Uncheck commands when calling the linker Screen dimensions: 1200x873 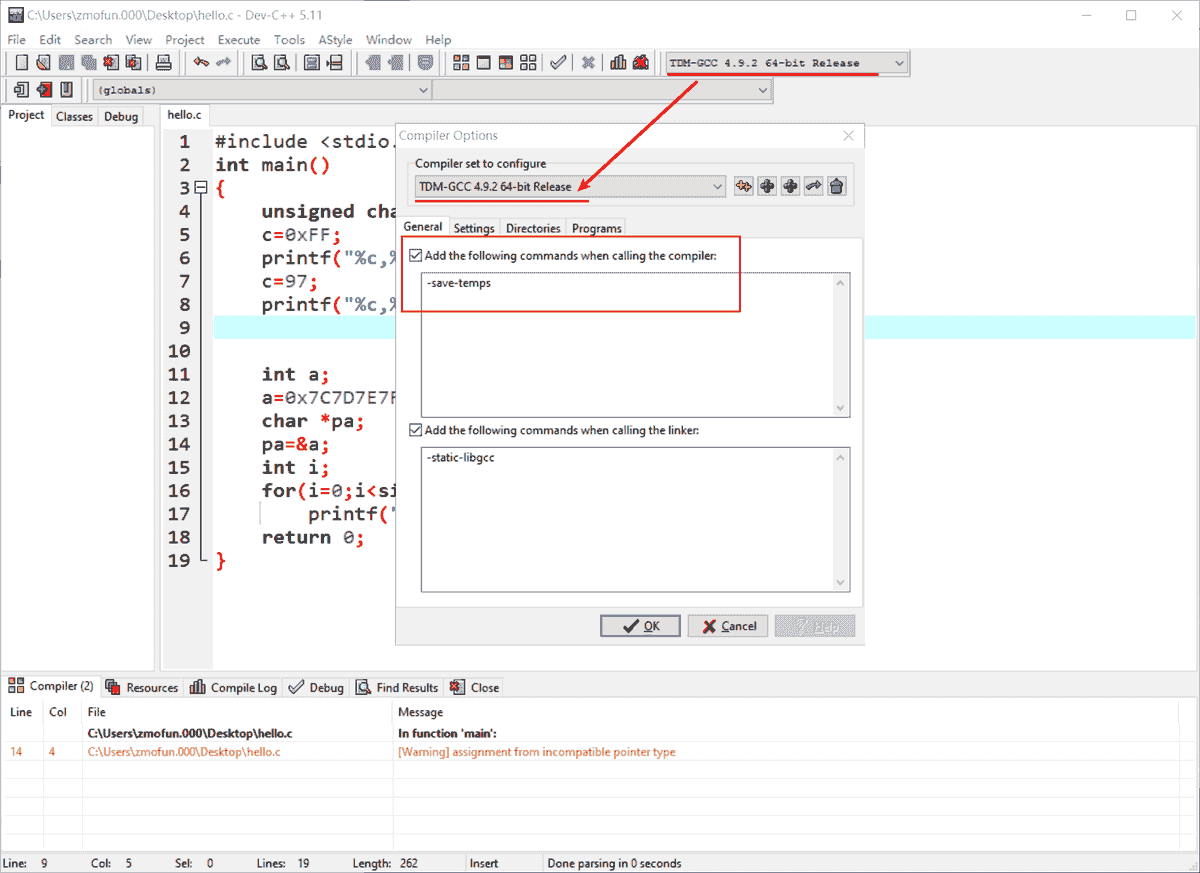tap(416, 431)
